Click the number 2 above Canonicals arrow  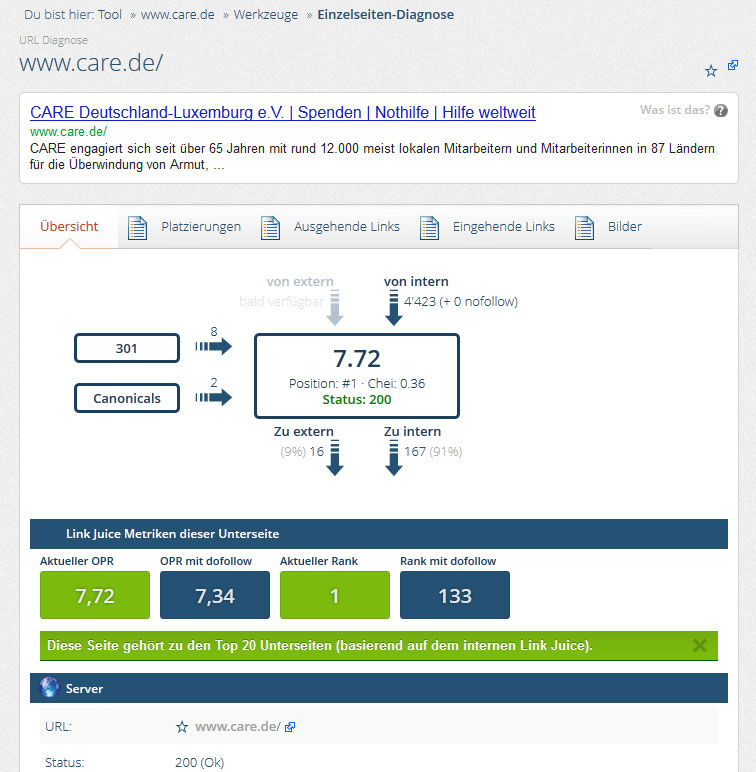[214, 383]
